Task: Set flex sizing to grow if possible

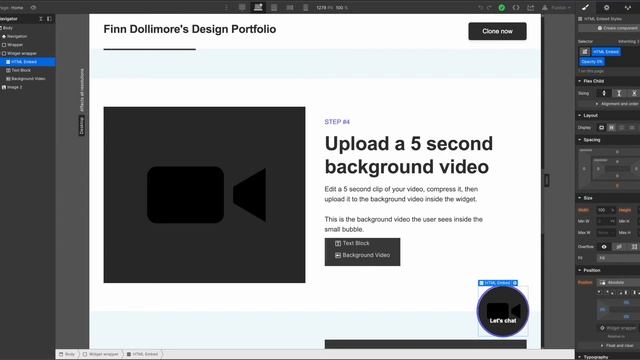Action: (x=619, y=93)
